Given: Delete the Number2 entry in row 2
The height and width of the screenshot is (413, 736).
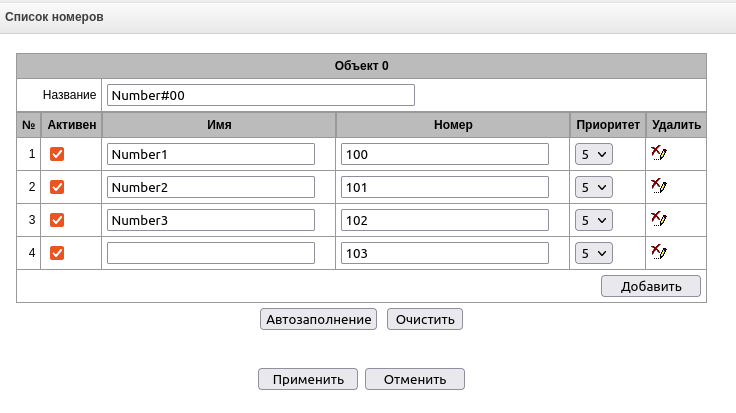Looking at the screenshot, I should tap(658, 187).
